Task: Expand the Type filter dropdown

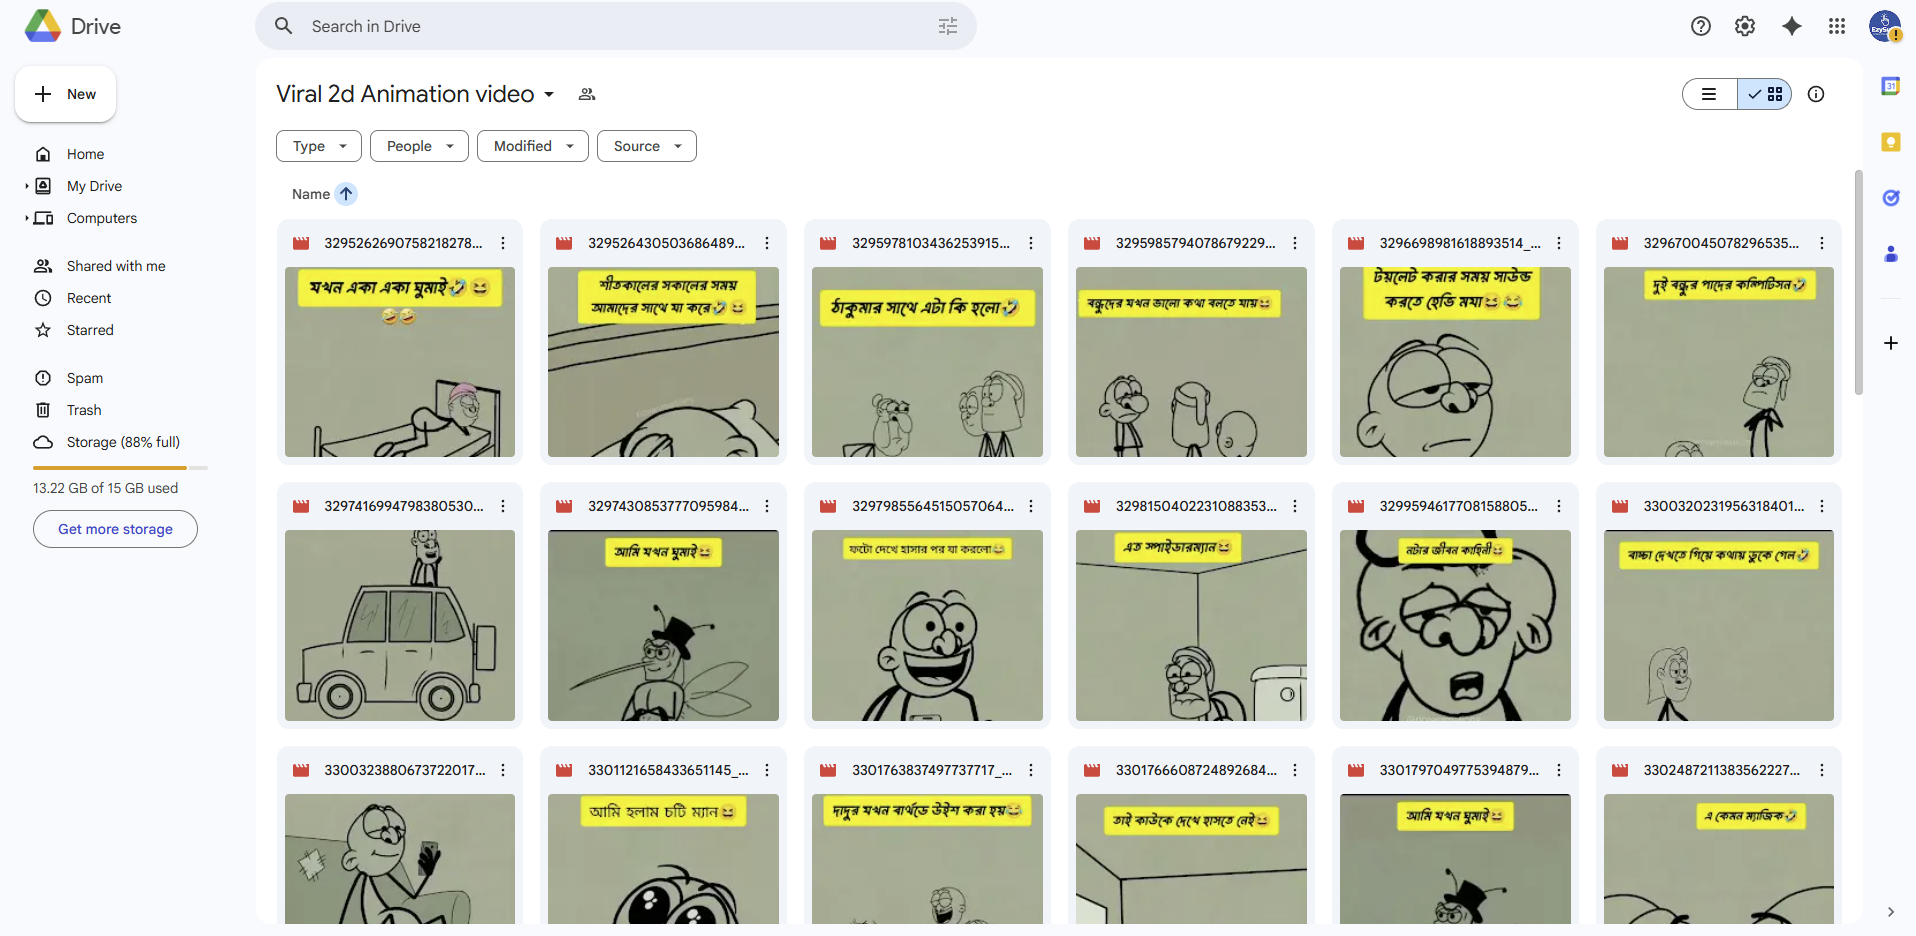Action: (x=319, y=146)
